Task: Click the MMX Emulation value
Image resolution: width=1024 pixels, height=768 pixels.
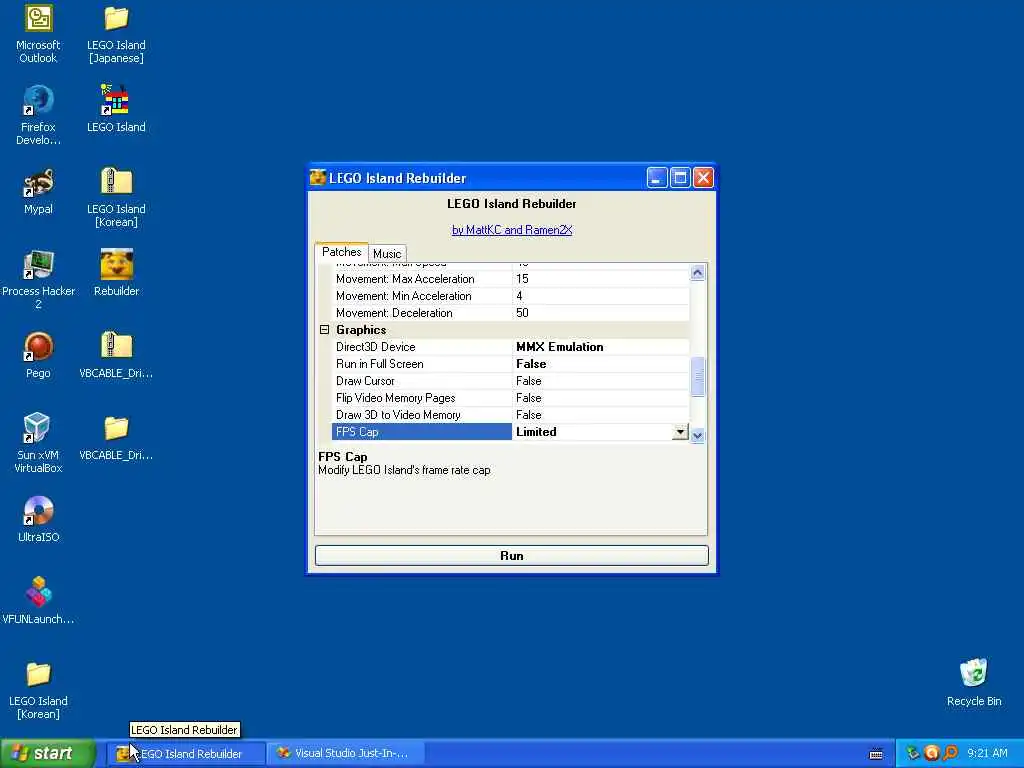Action: [x=560, y=347]
